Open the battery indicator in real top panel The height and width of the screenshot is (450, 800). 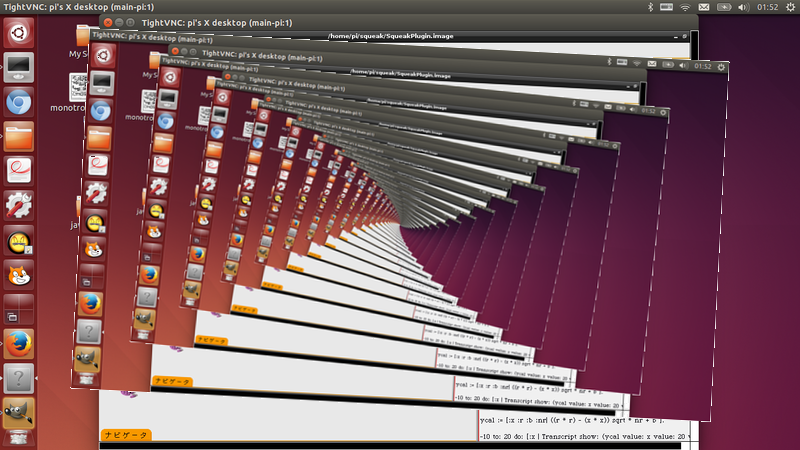(723, 7)
